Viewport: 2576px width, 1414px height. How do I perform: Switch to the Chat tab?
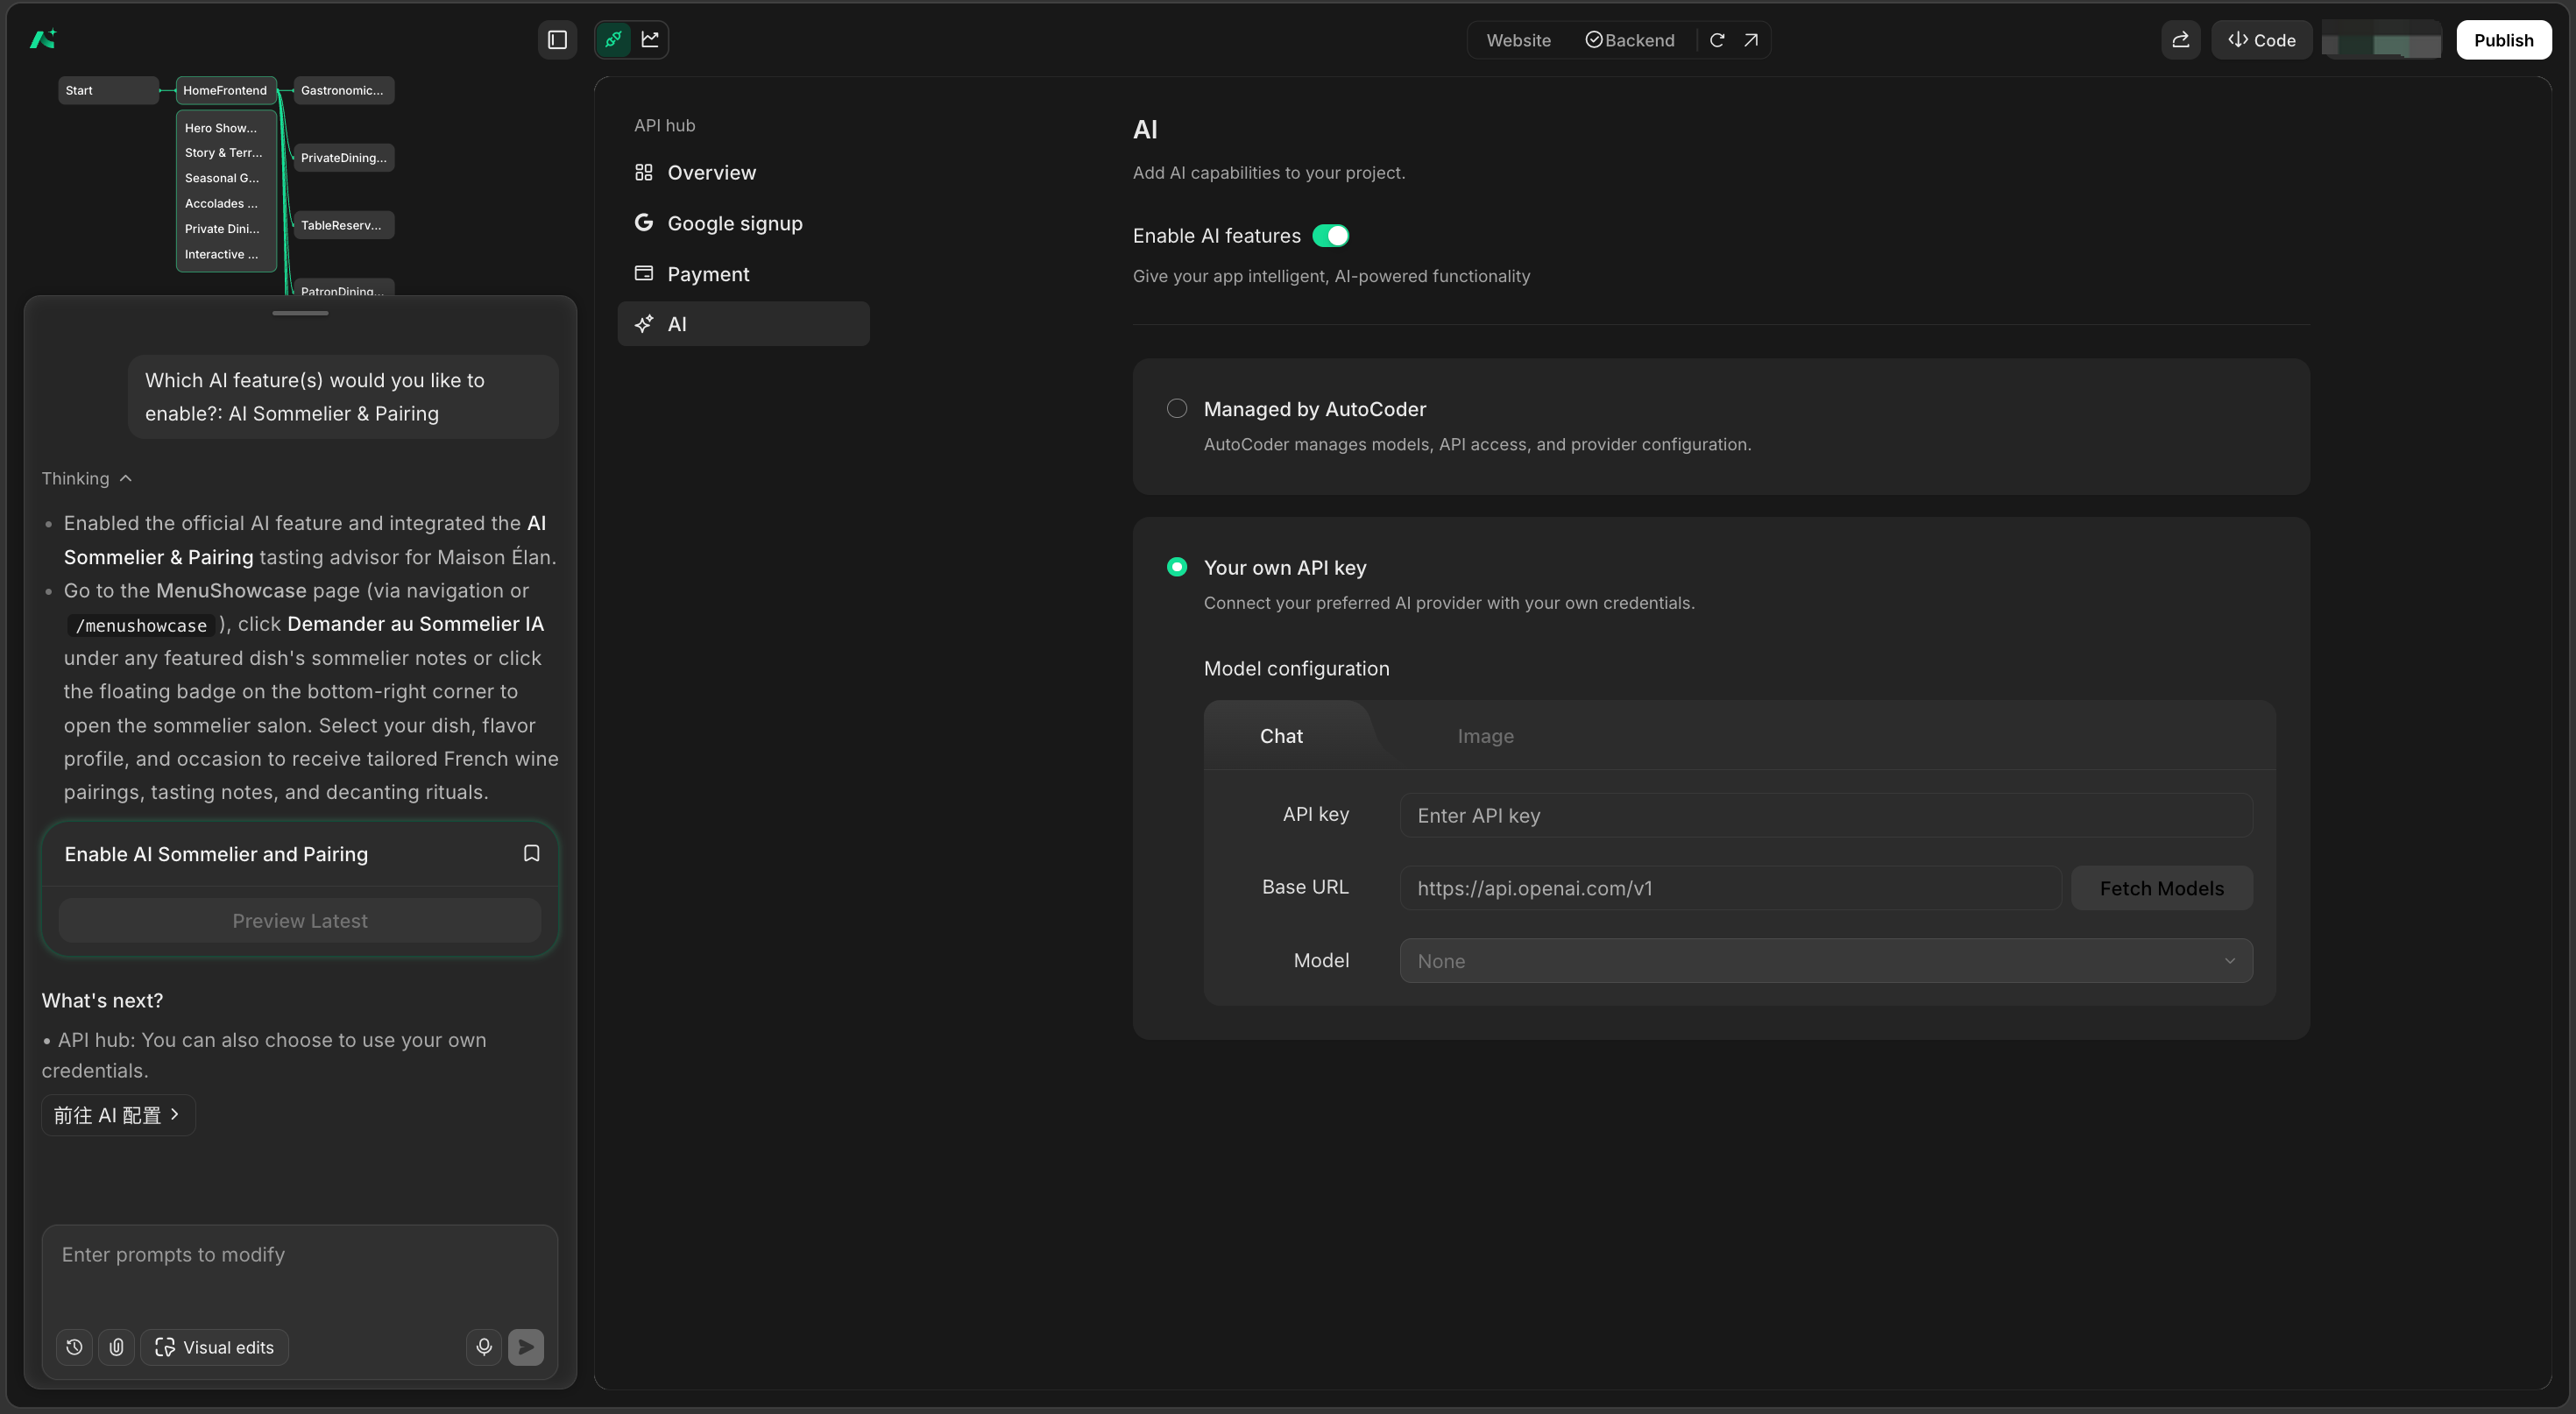coord(1281,736)
